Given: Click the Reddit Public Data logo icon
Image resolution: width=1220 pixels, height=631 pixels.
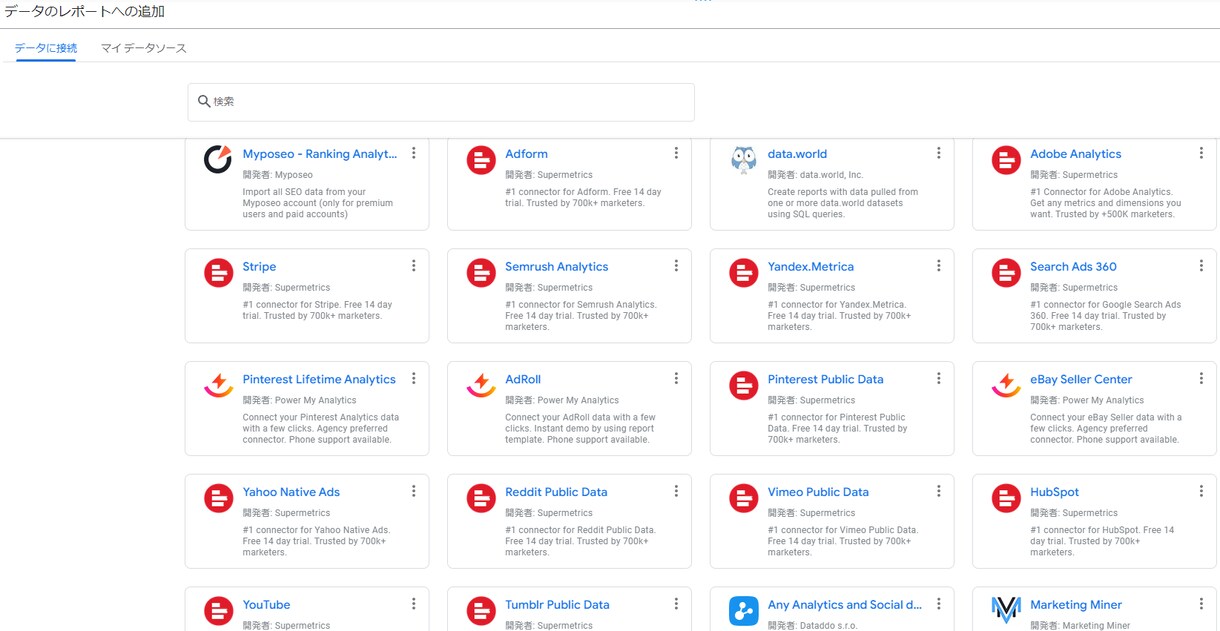Looking at the screenshot, I should pyautogui.click(x=481, y=498).
